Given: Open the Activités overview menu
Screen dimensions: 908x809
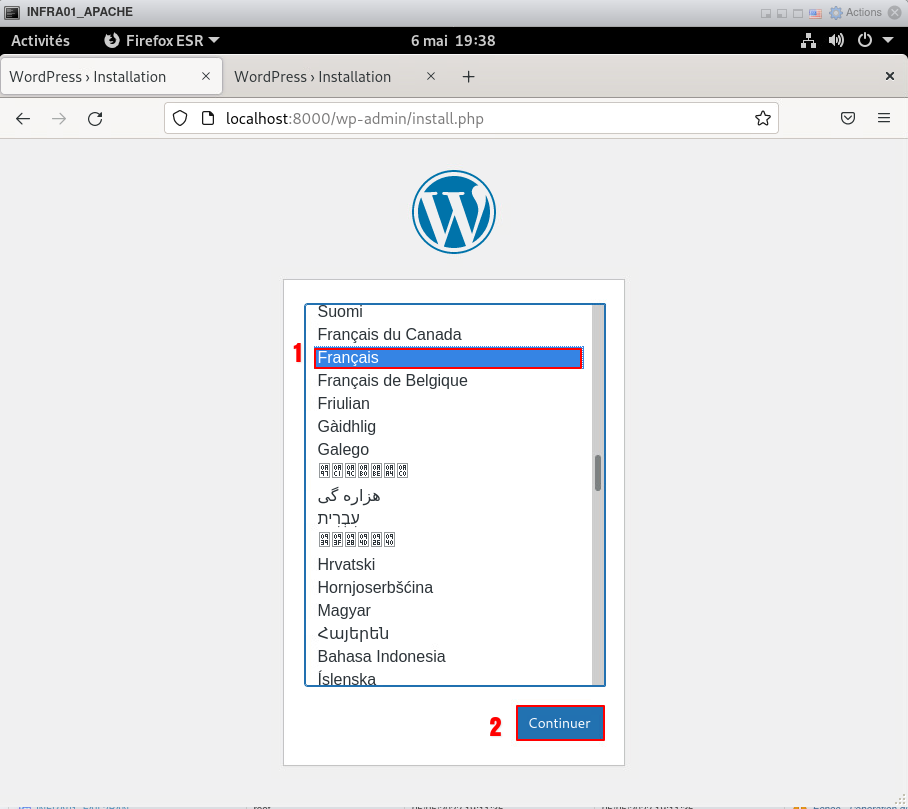Looking at the screenshot, I should pos(40,41).
